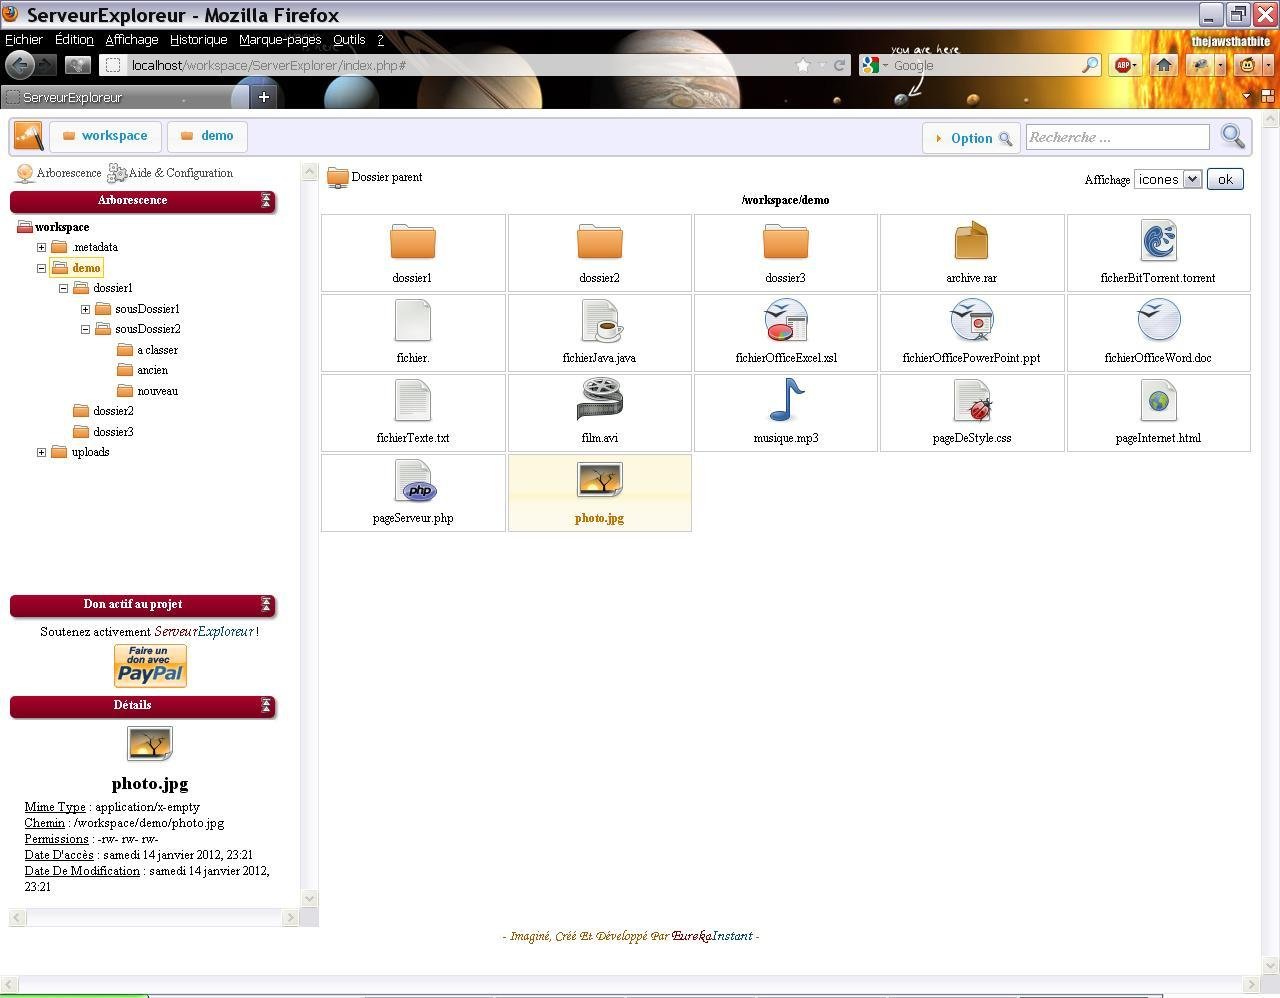Collapse the Arborescence panel header arrow
The height and width of the screenshot is (998, 1280).
[x=266, y=200]
